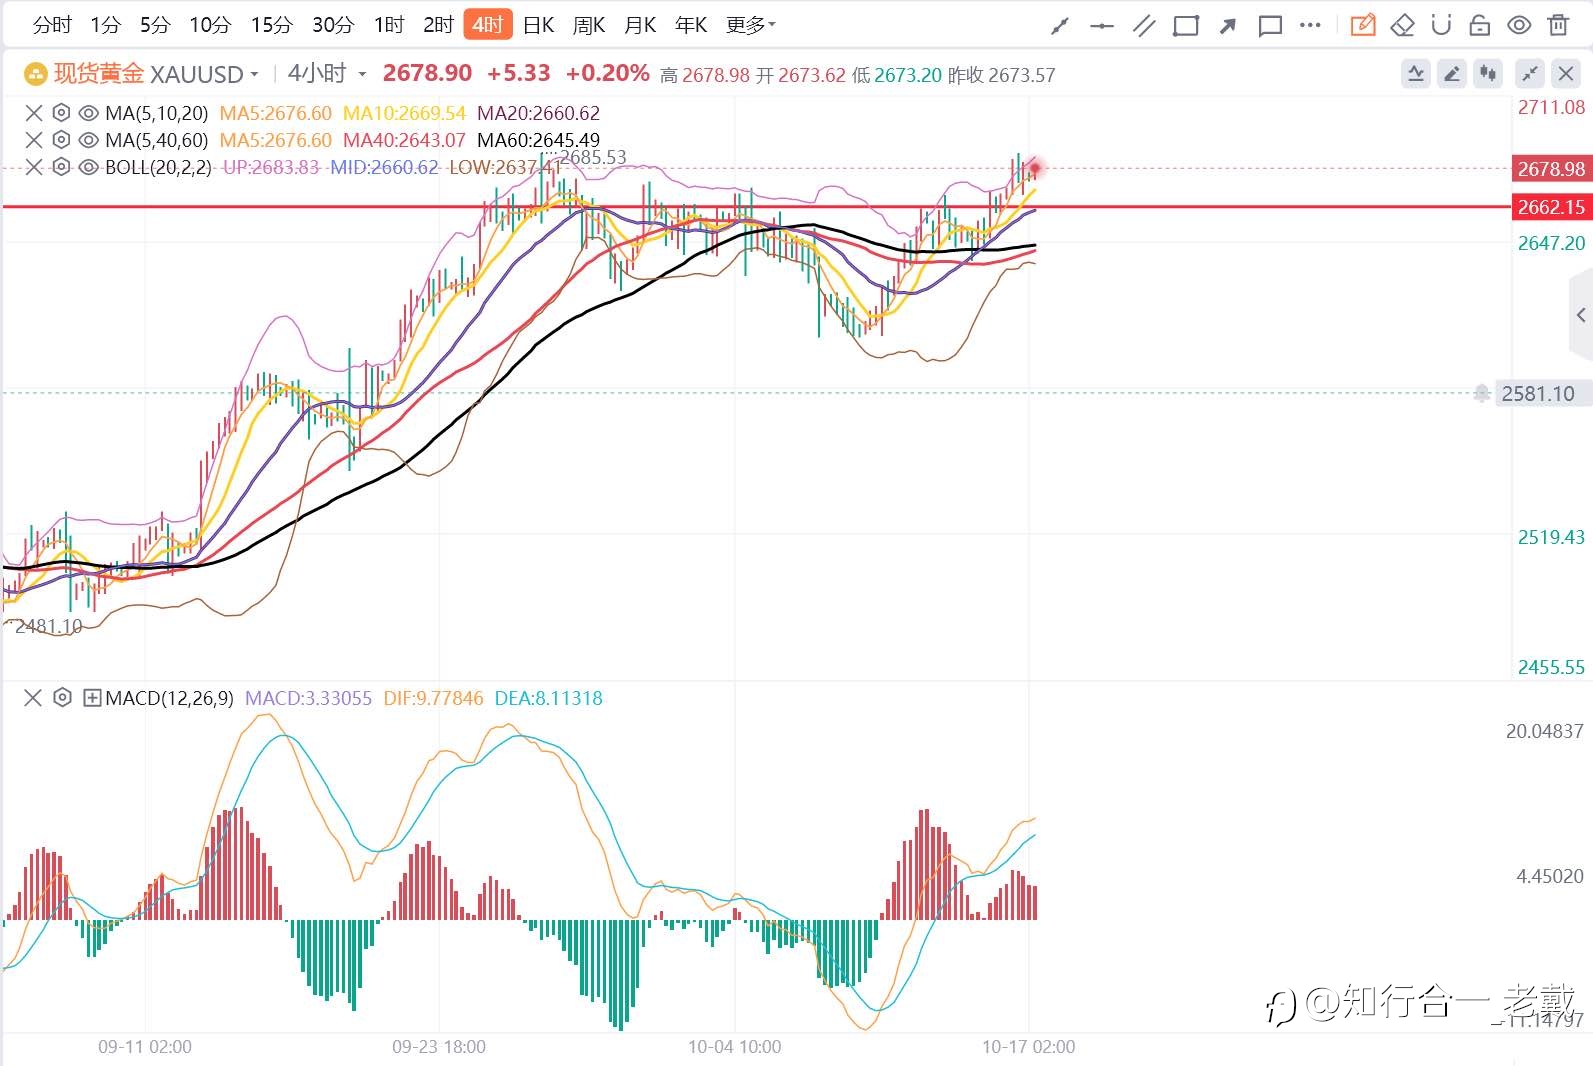Click the +0.20% price change text

[x=607, y=73]
